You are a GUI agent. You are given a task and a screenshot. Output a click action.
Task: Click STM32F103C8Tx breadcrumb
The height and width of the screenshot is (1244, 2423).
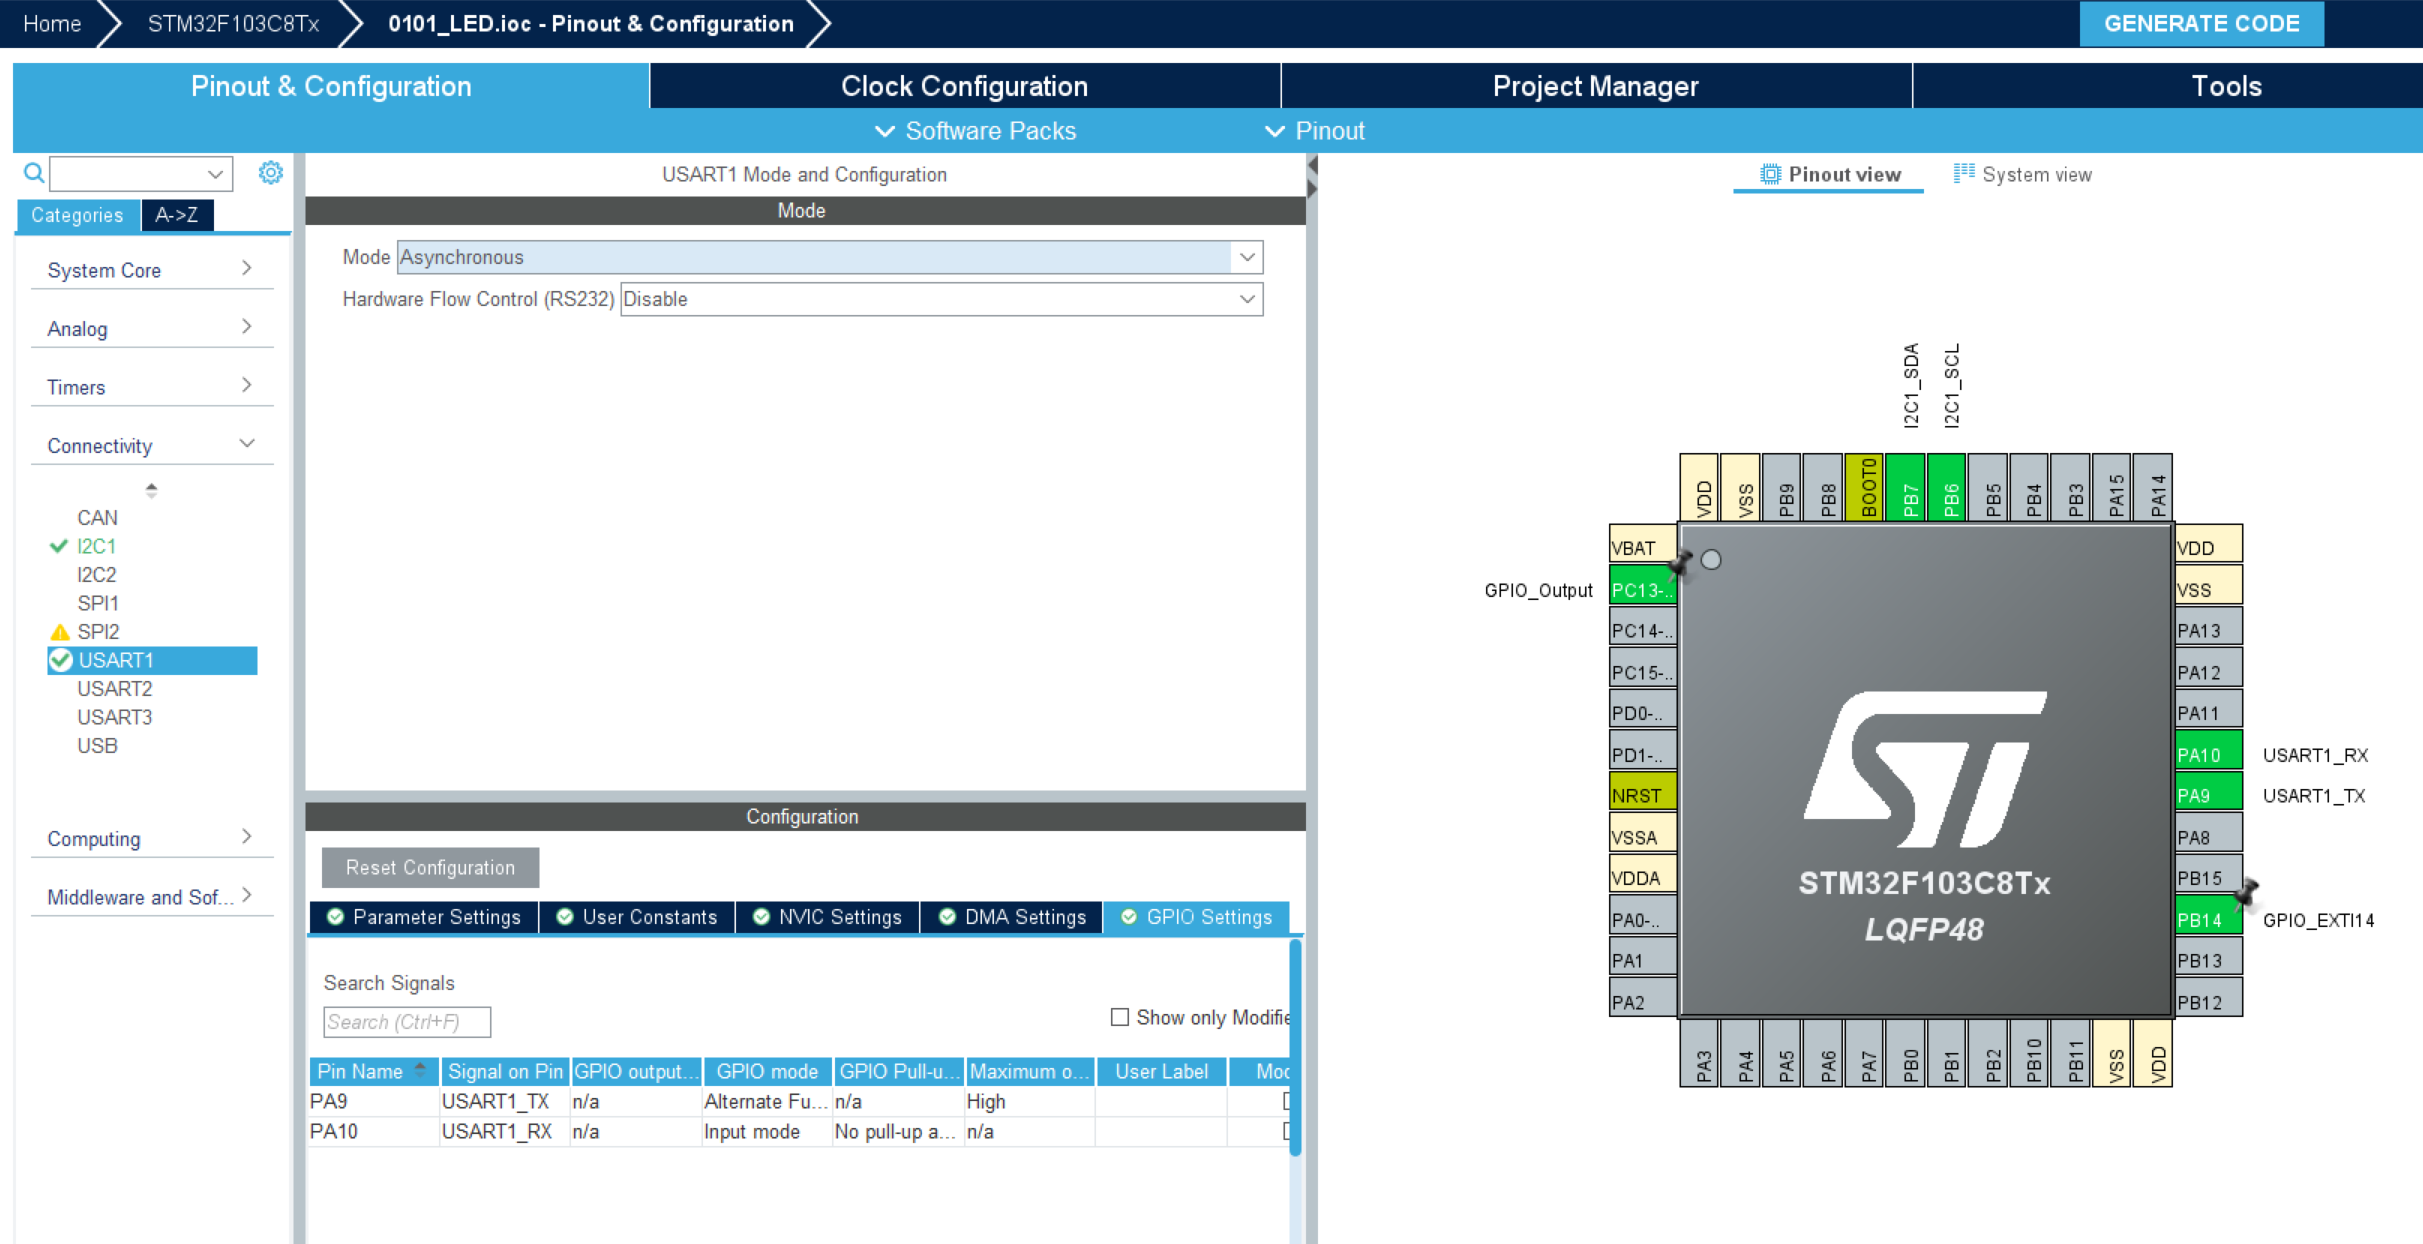click(x=233, y=23)
